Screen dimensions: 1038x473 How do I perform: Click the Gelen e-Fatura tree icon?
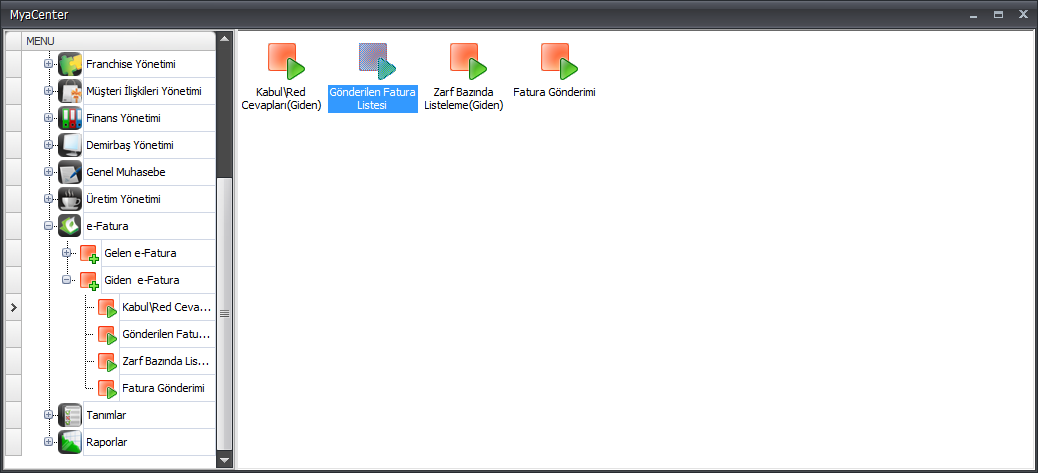point(89,253)
